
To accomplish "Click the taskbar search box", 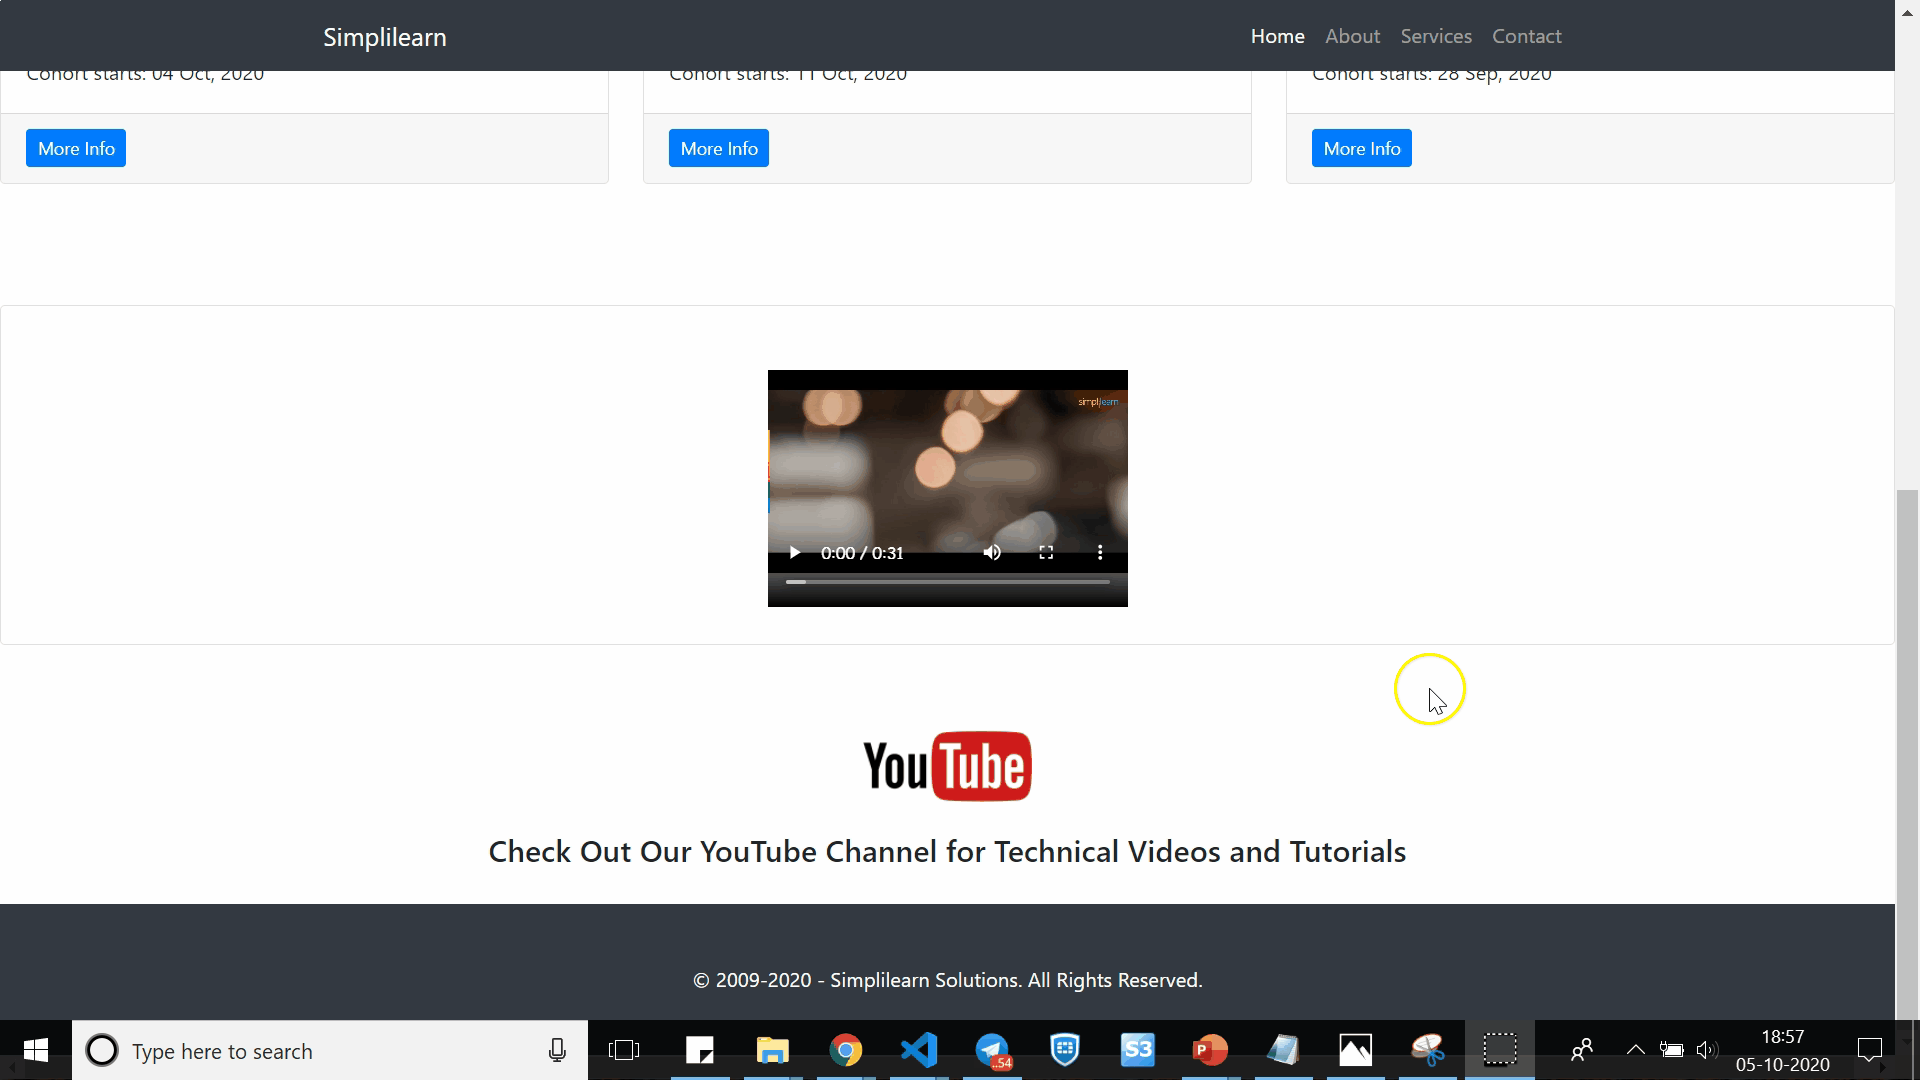I will click(330, 1050).
